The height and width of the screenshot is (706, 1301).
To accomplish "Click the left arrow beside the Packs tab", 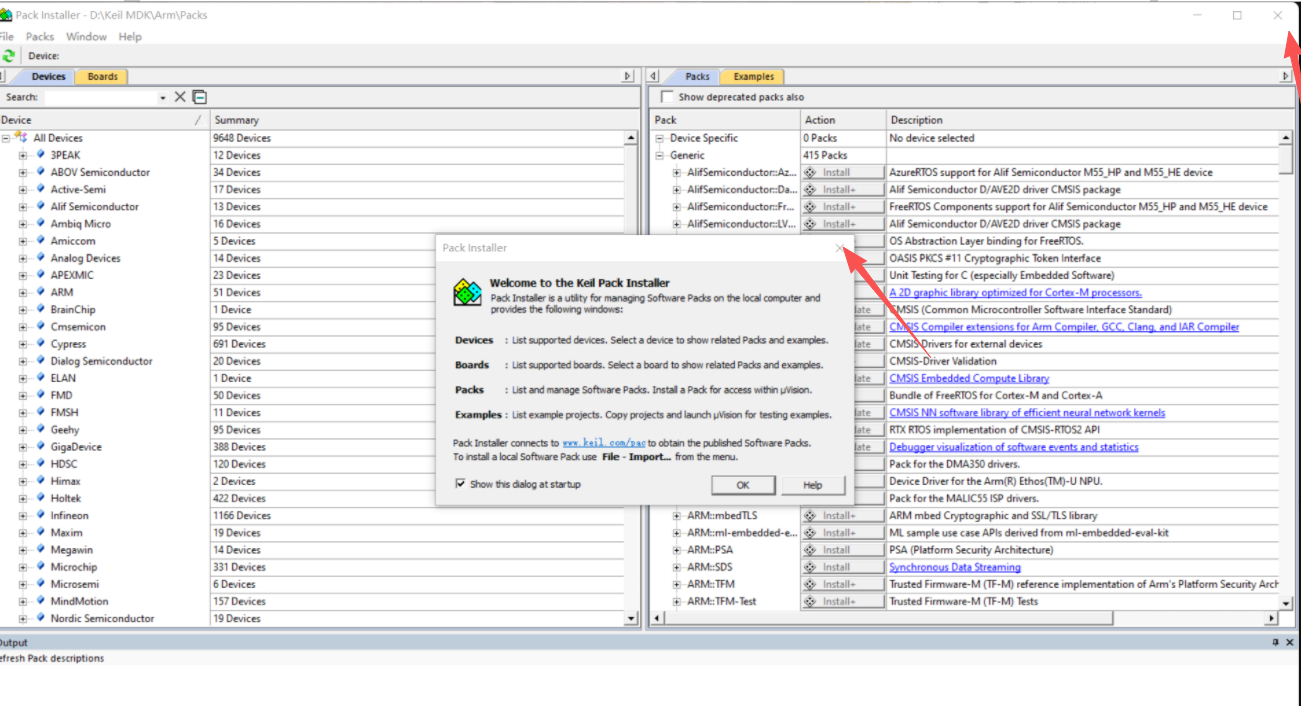I will click(x=652, y=76).
